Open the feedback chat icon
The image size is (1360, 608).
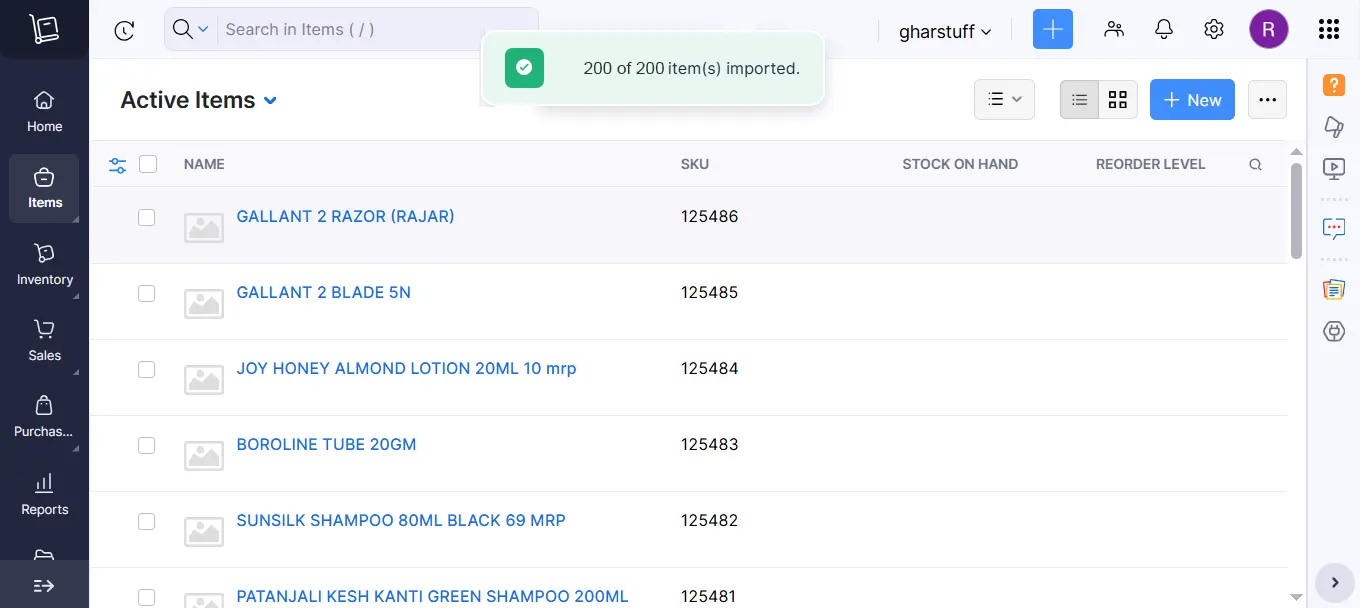(x=1334, y=228)
